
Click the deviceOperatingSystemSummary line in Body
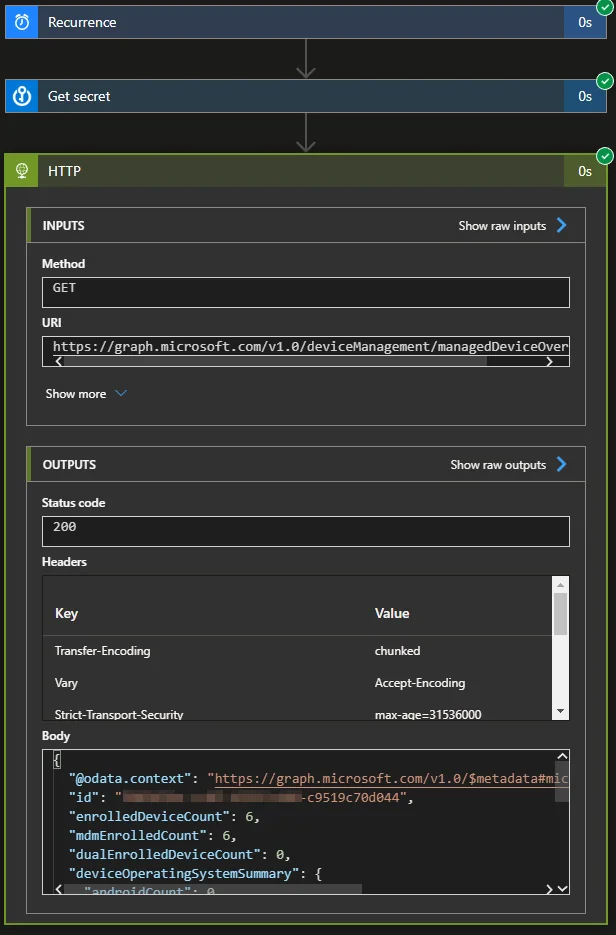pos(196,874)
